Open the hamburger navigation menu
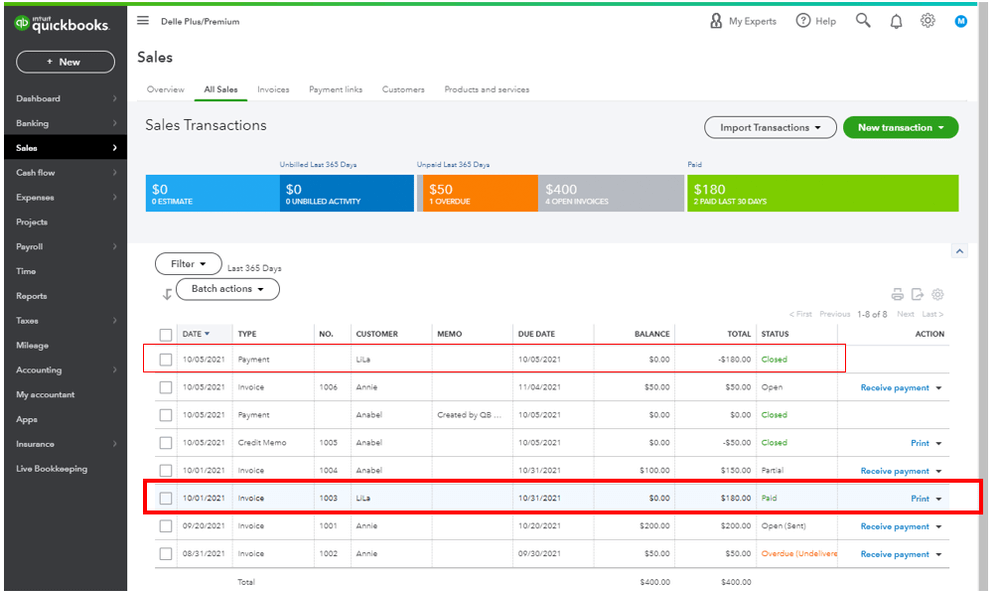This screenshot has height=592, width=998. click(x=143, y=20)
